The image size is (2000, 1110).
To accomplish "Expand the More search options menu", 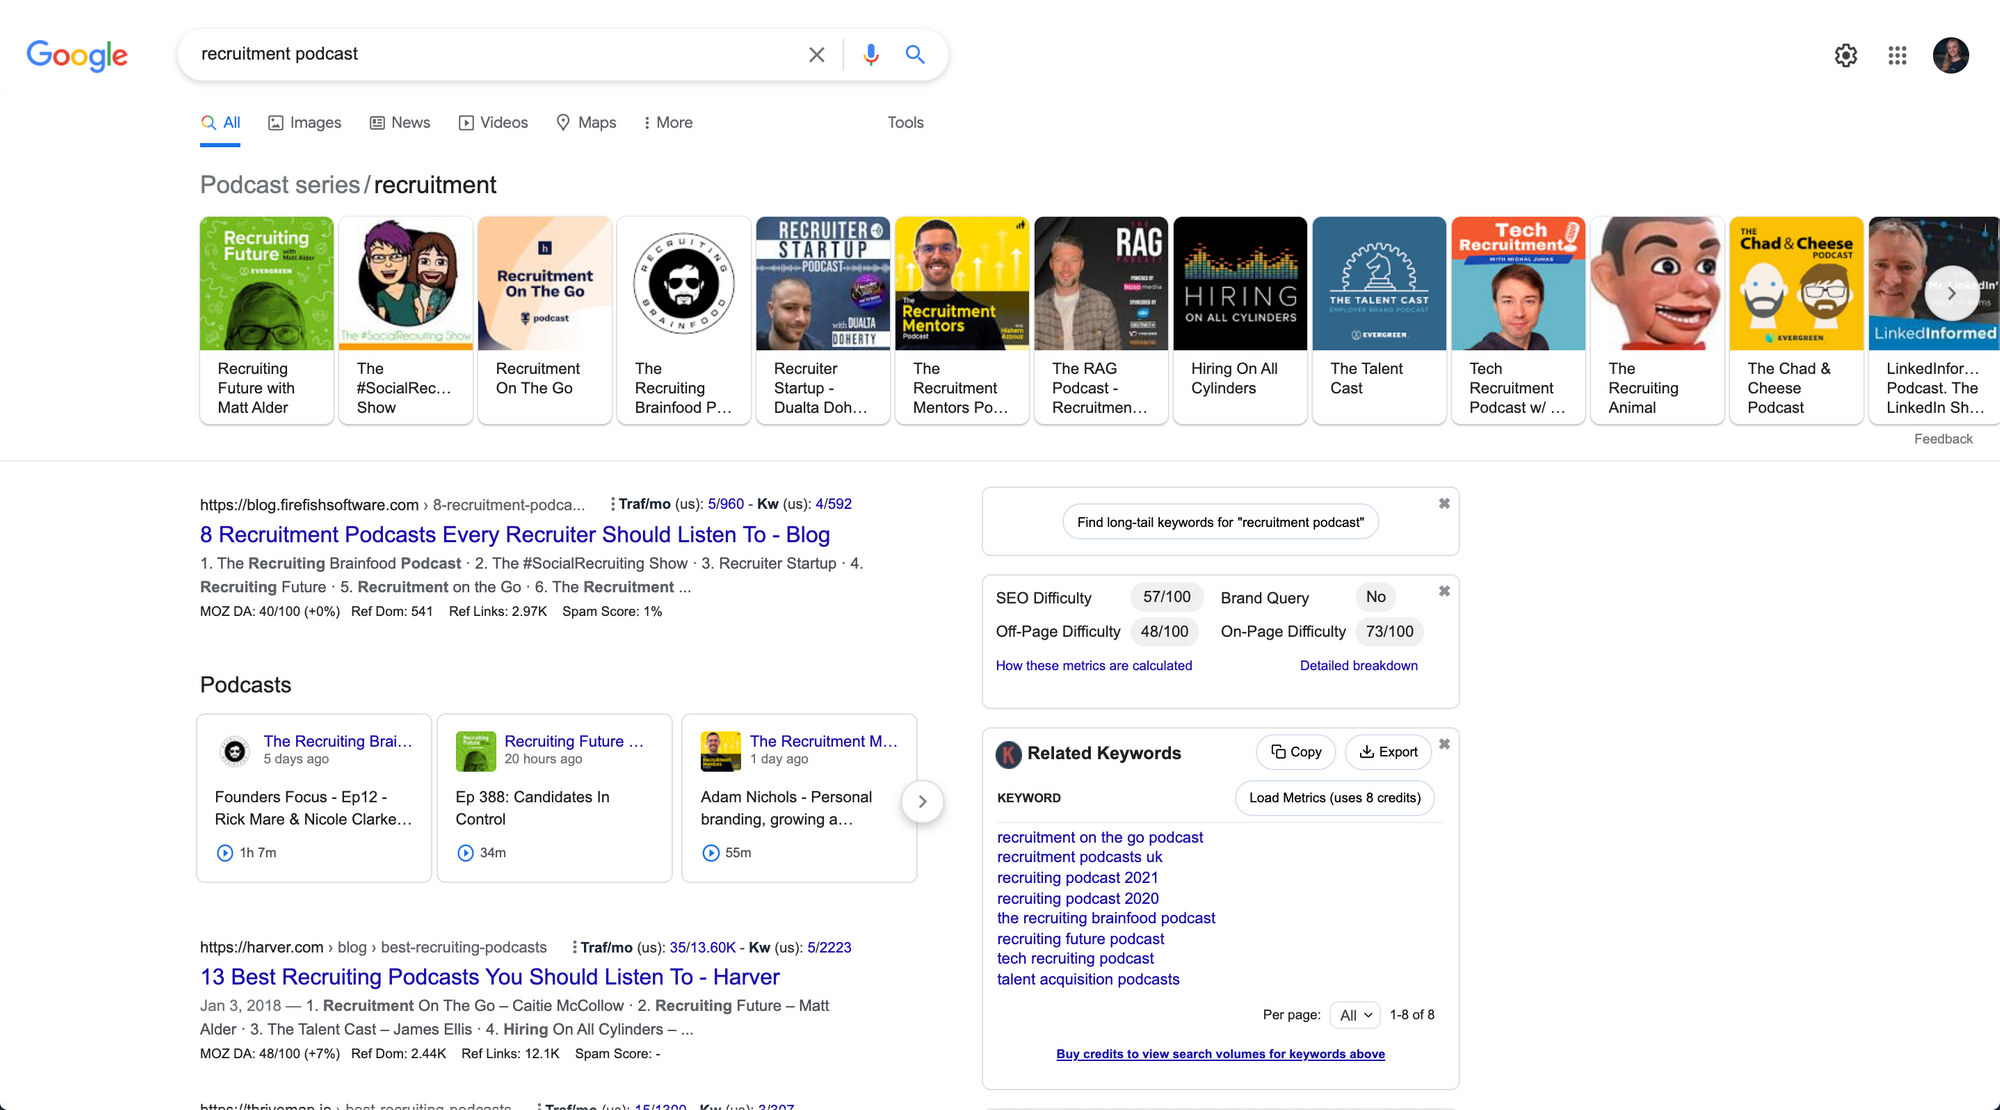I will click(667, 122).
